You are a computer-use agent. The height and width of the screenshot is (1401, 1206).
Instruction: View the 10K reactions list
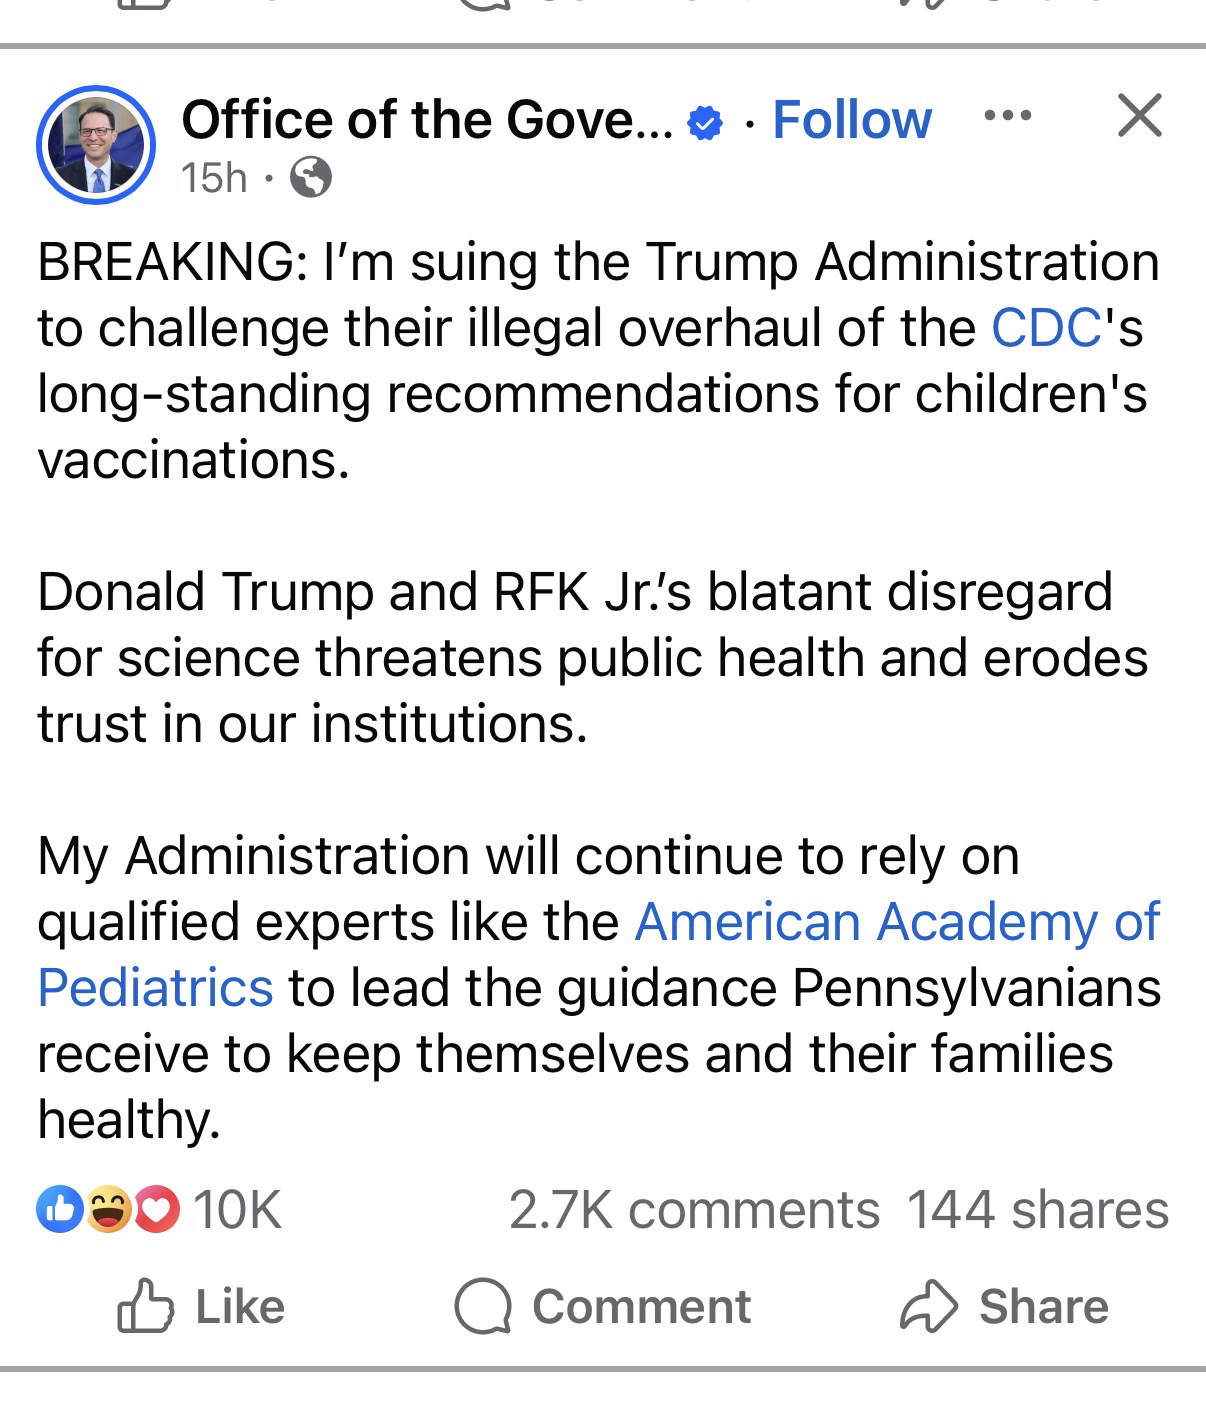(238, 1210)
